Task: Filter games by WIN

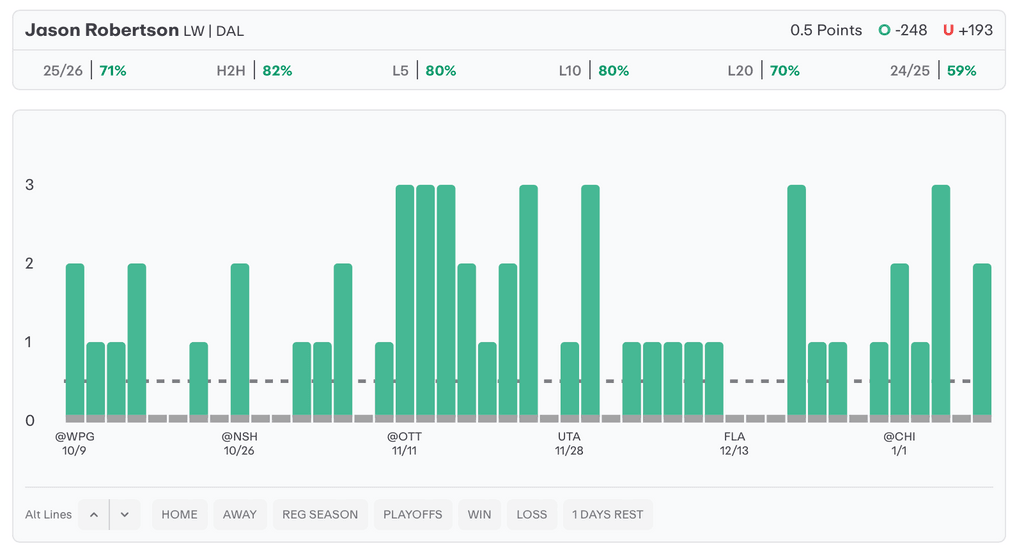Action: coord(480,514)
